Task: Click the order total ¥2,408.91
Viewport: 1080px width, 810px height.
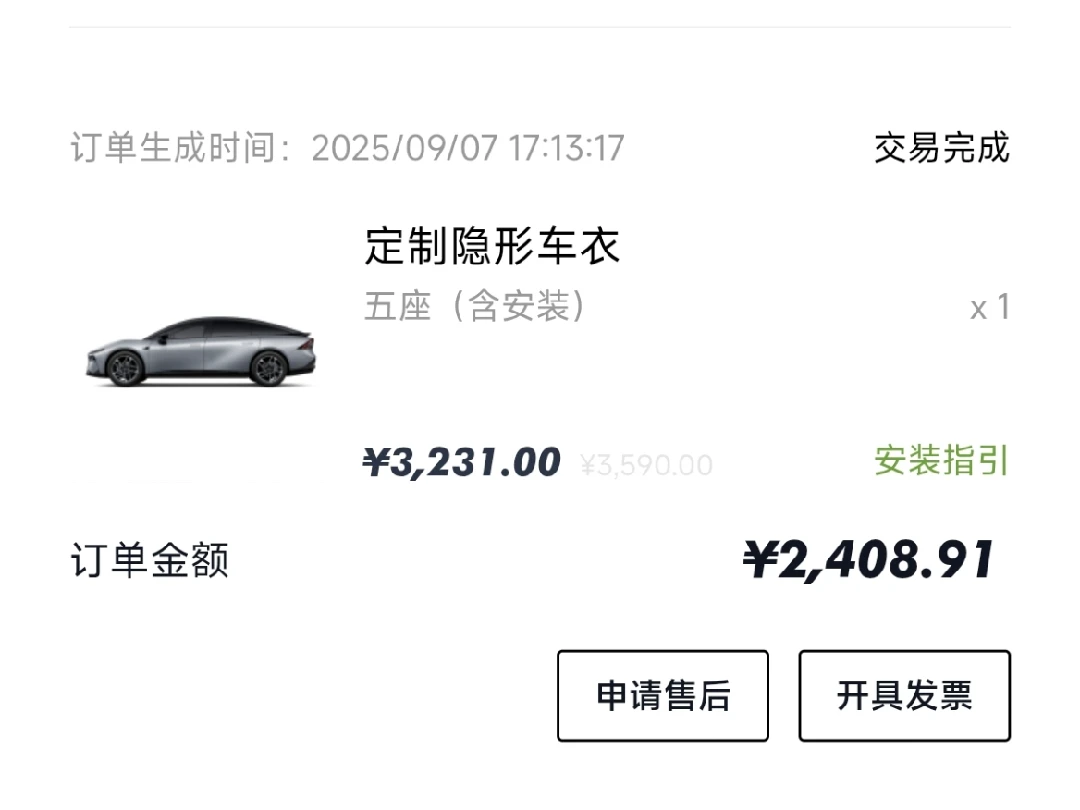Action: [868, 560]
